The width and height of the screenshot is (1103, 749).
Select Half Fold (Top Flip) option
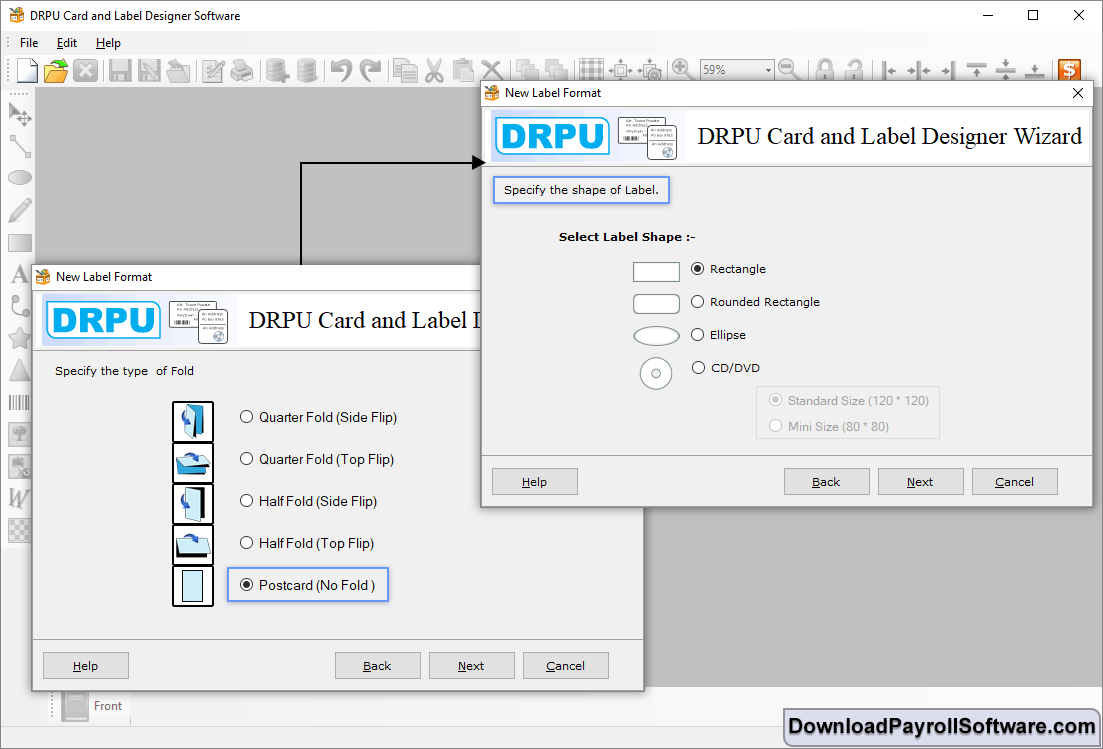click(307, 543)
